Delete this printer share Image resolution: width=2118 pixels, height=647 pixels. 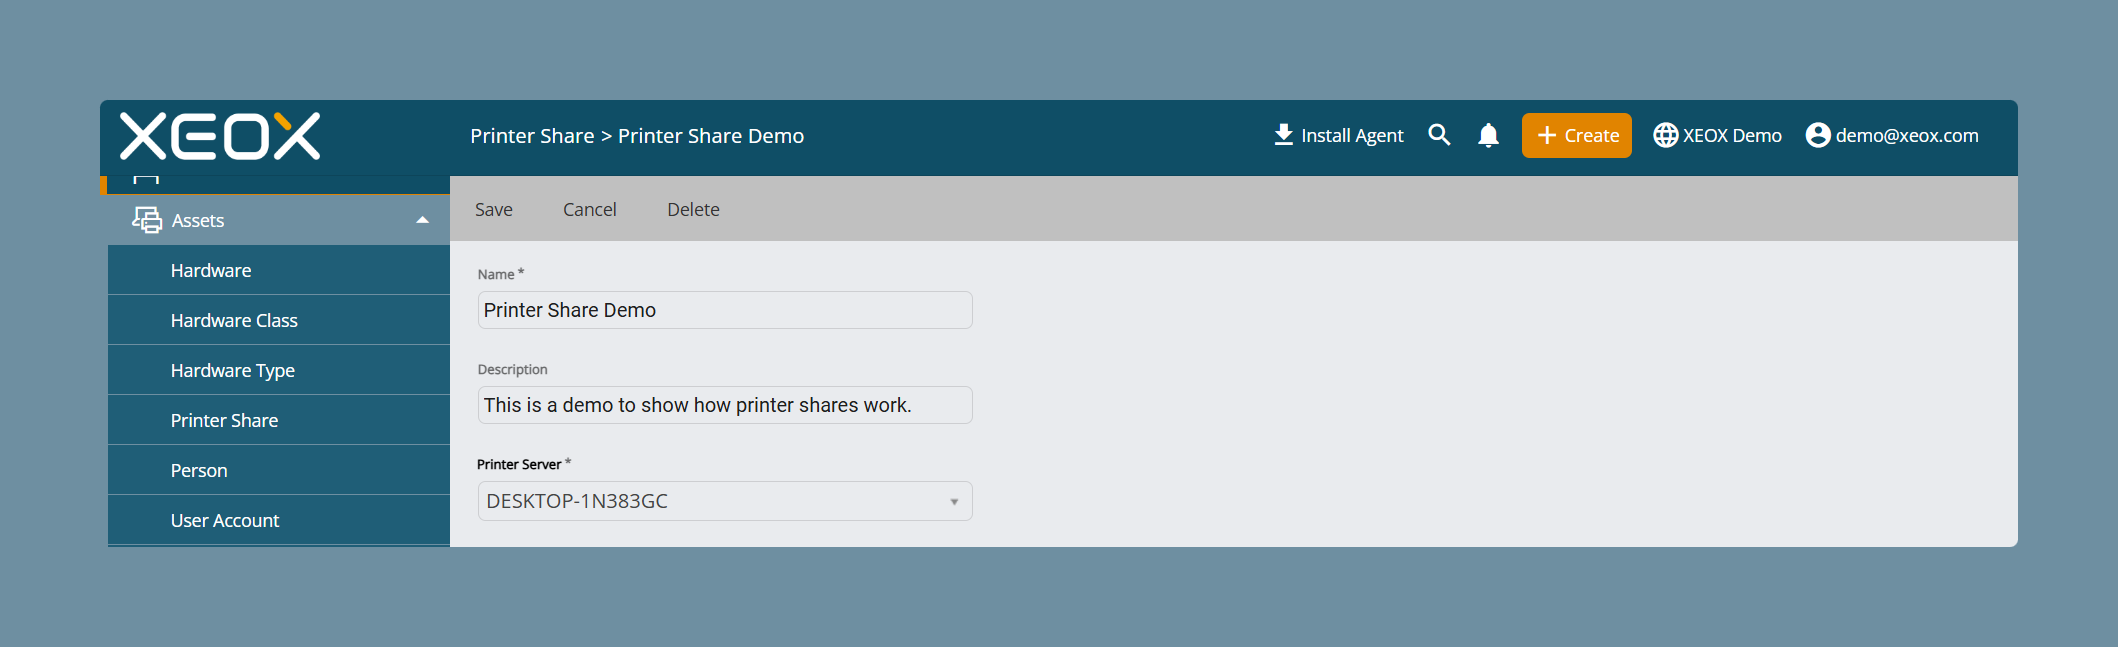coord(693,209)
